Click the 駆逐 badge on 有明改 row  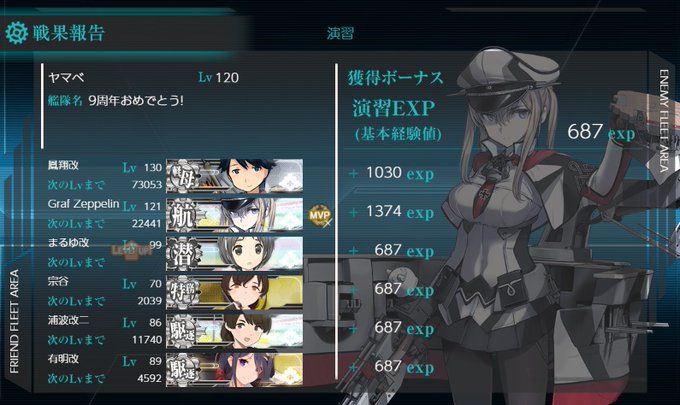pos(183,370)
